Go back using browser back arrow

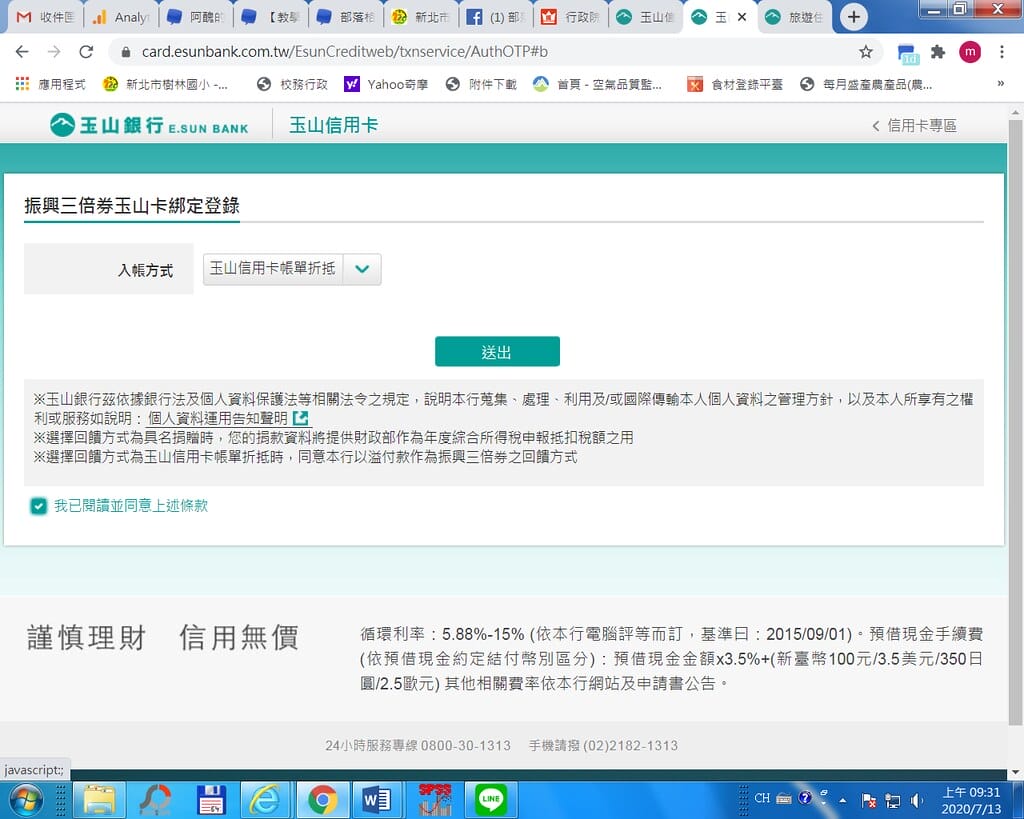point(22,52)
